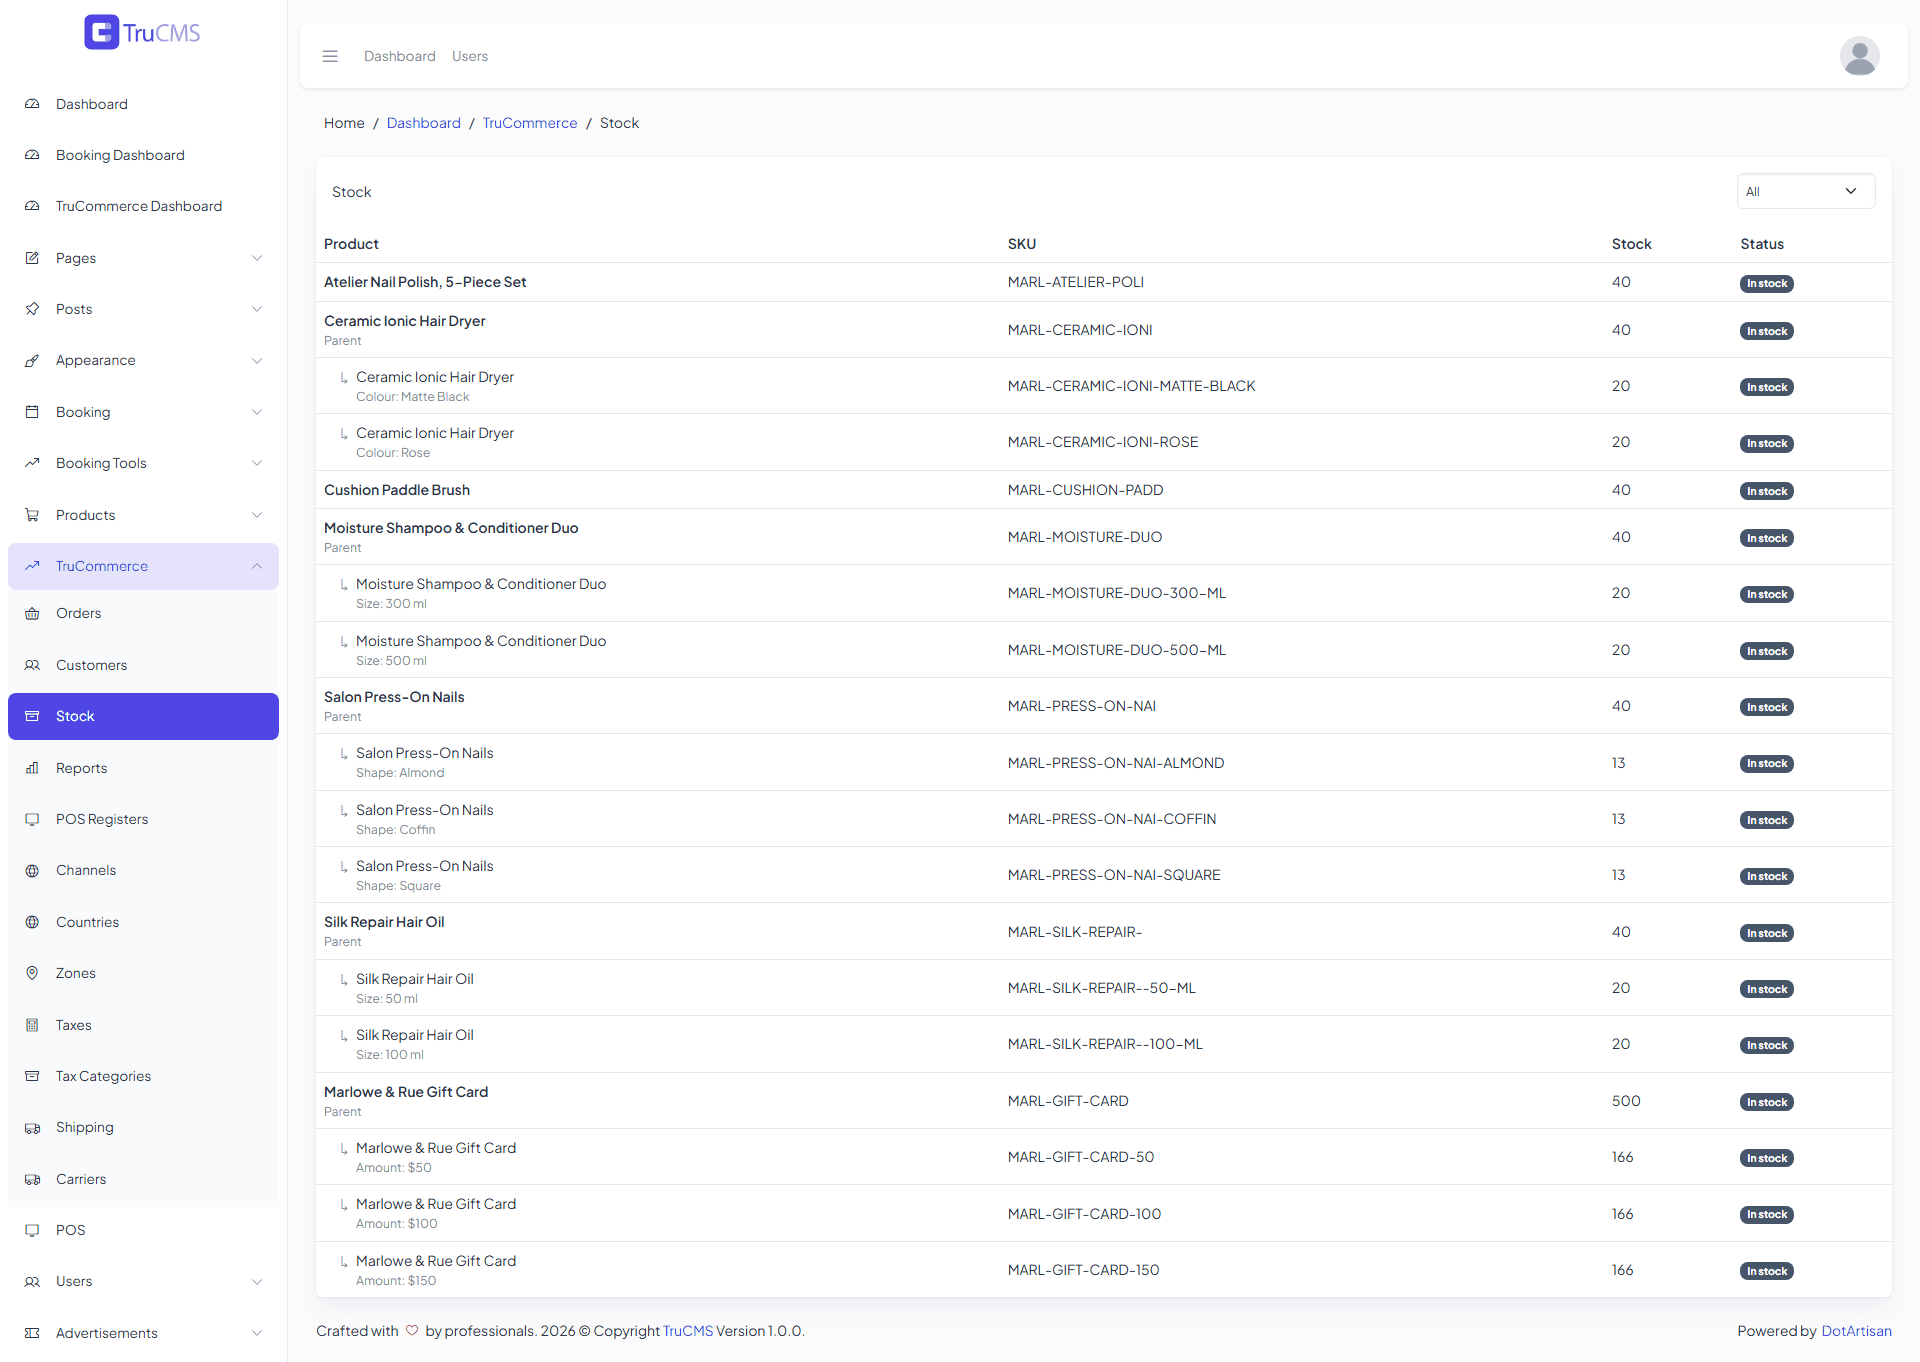Click the Countries globe icon
The width and height of the screenshot is (1920, 1362).
32,922
